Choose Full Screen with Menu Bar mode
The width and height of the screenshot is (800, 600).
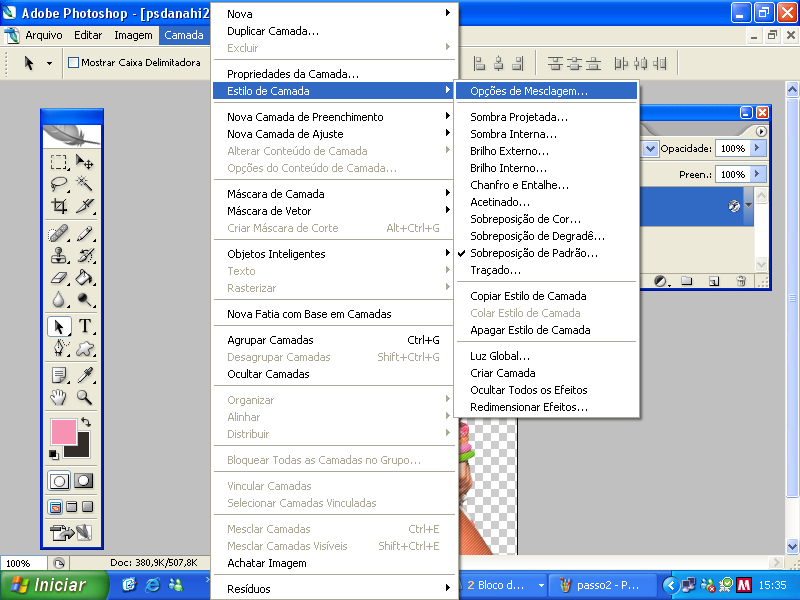coord(72,507)
